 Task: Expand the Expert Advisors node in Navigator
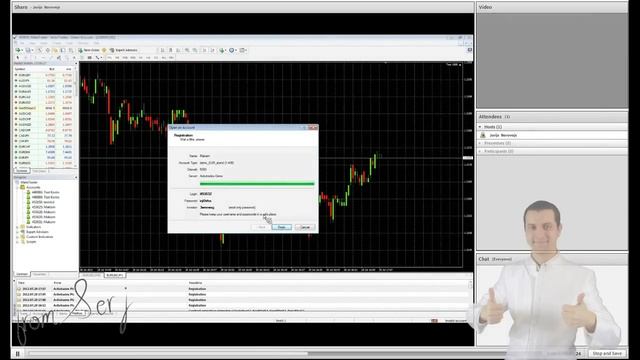pyautogui.click(x=18, y=232)
